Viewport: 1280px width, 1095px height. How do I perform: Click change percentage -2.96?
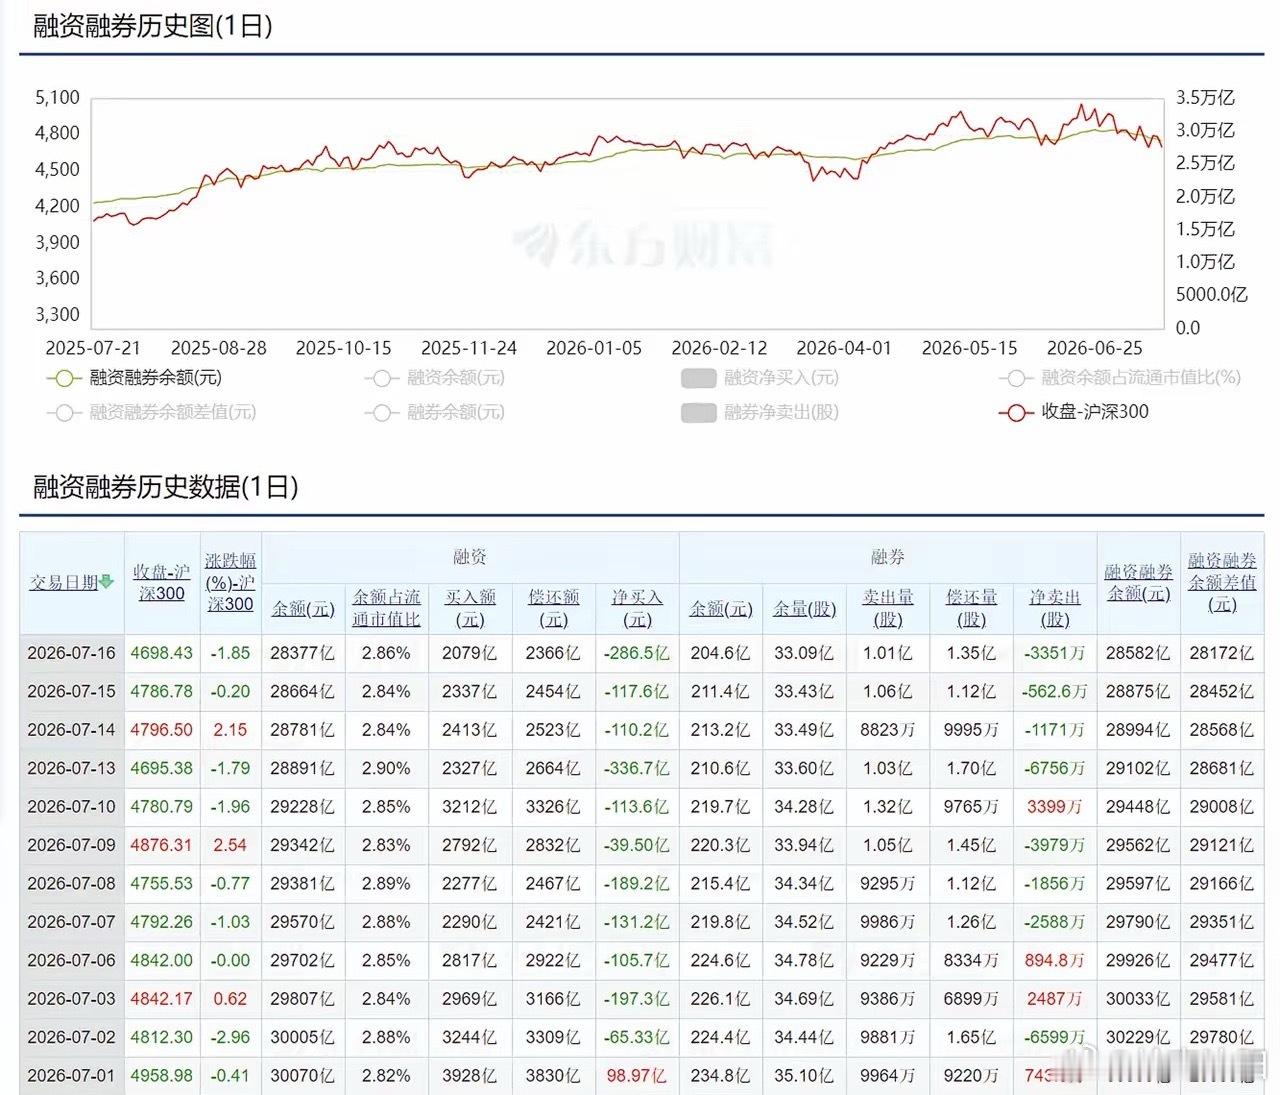(230, 1038)
